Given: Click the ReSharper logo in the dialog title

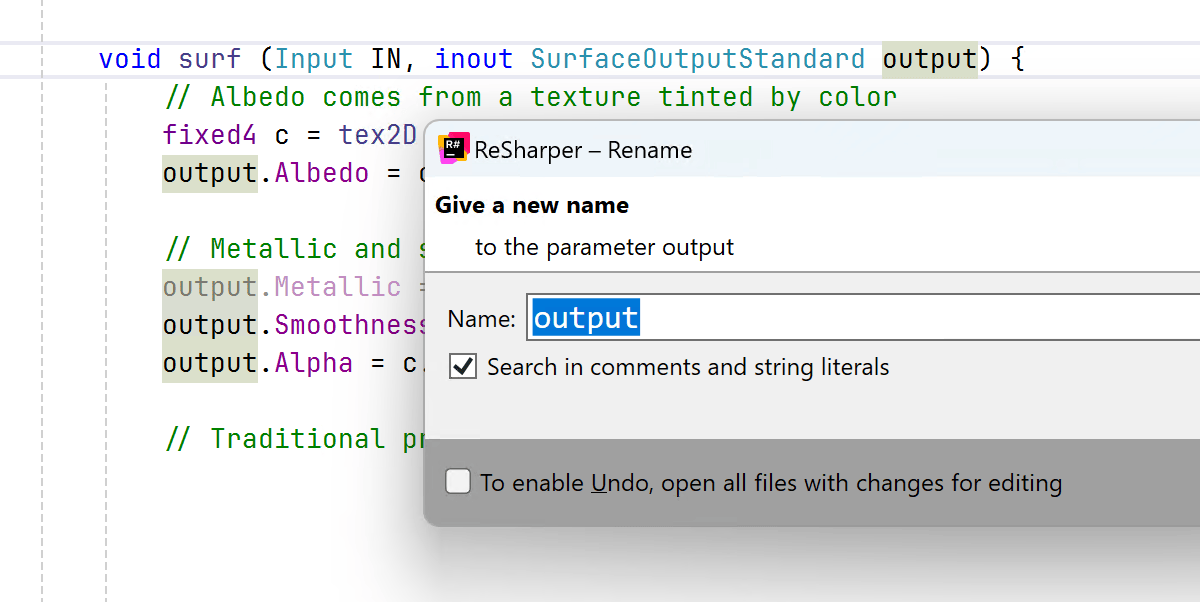Looking at the screenshot, I should tap(454, 148).
